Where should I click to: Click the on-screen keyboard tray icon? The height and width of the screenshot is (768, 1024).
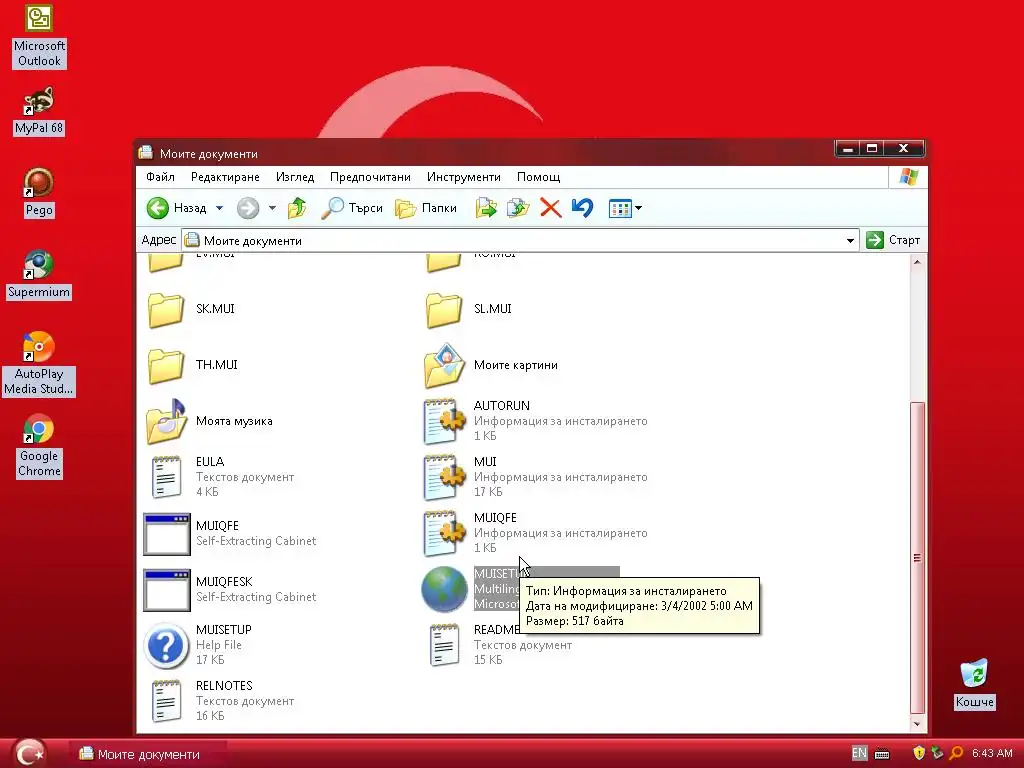pos(882,754)
